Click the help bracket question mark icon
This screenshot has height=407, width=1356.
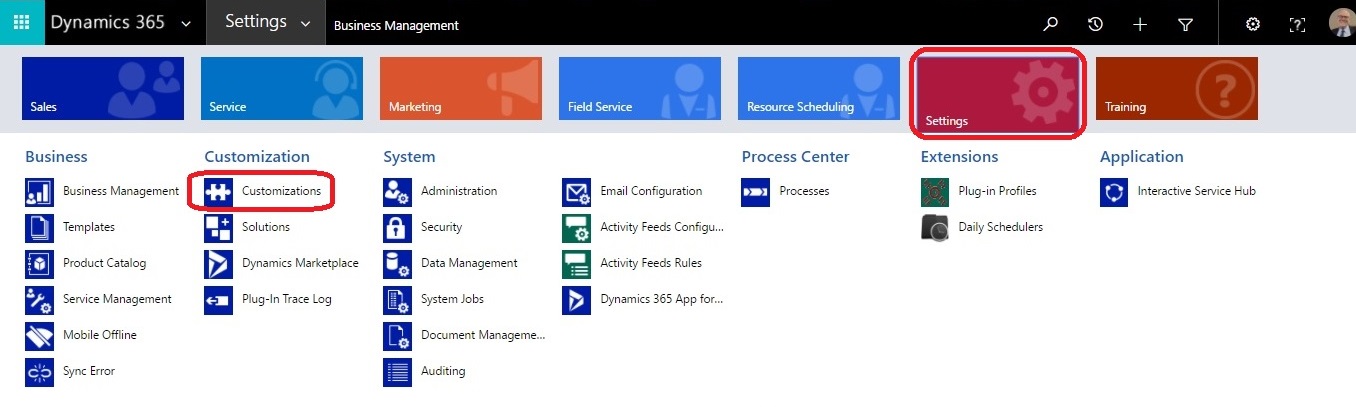1297,24
